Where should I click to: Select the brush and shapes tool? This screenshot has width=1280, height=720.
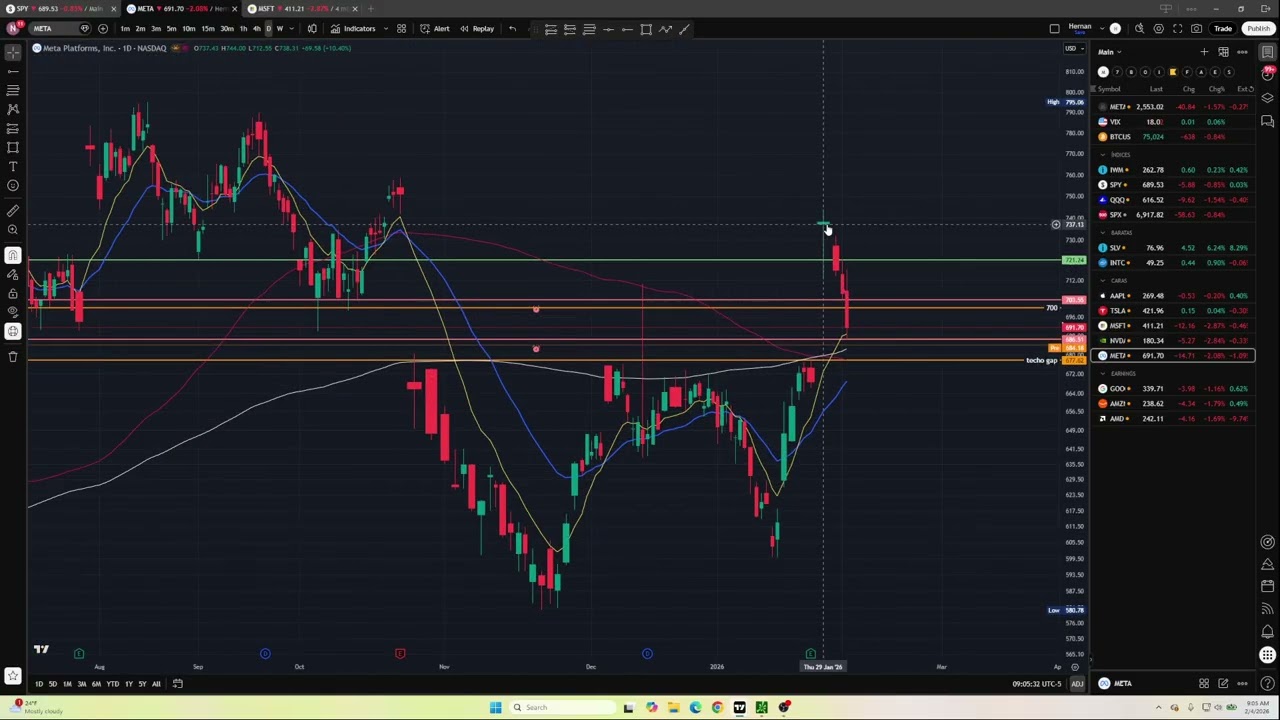point(13,147)
